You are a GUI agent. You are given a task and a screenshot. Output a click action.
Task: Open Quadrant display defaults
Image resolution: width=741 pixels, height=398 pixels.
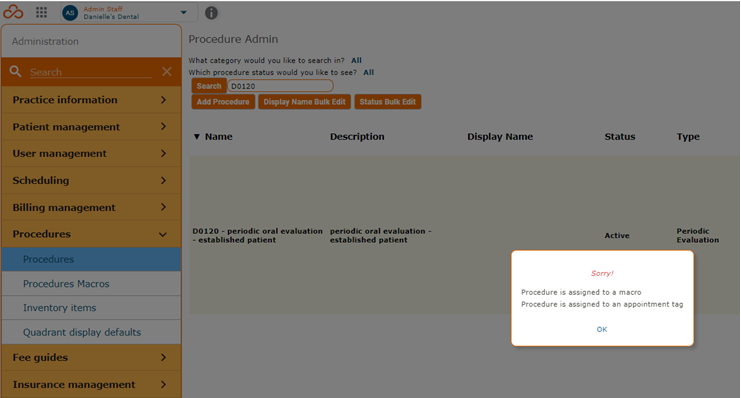coord(91,332)
